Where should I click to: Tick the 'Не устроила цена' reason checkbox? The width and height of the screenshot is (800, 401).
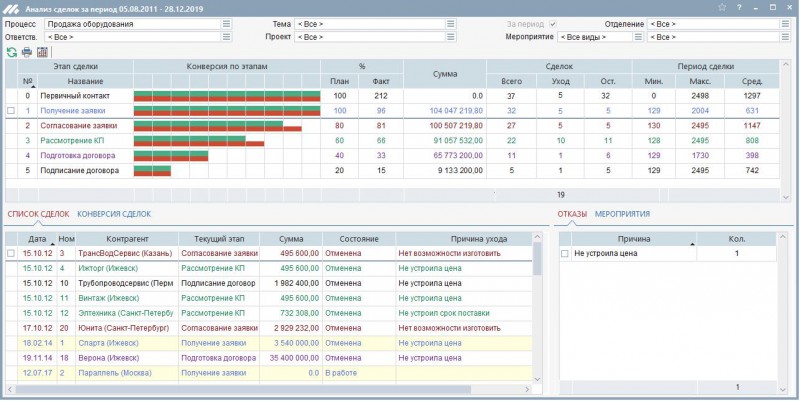click(x=565, y=255)
